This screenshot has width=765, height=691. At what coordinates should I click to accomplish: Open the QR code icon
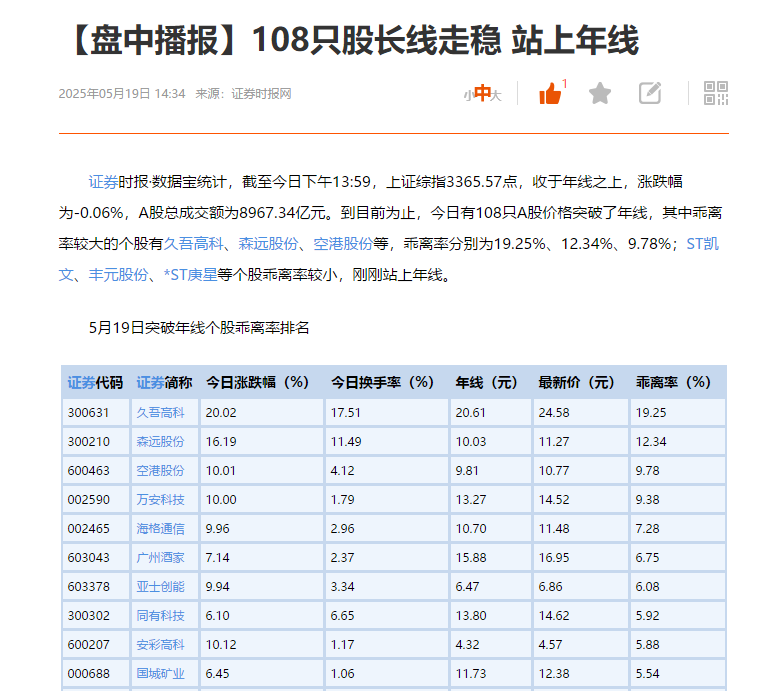[x=716, y=93]
